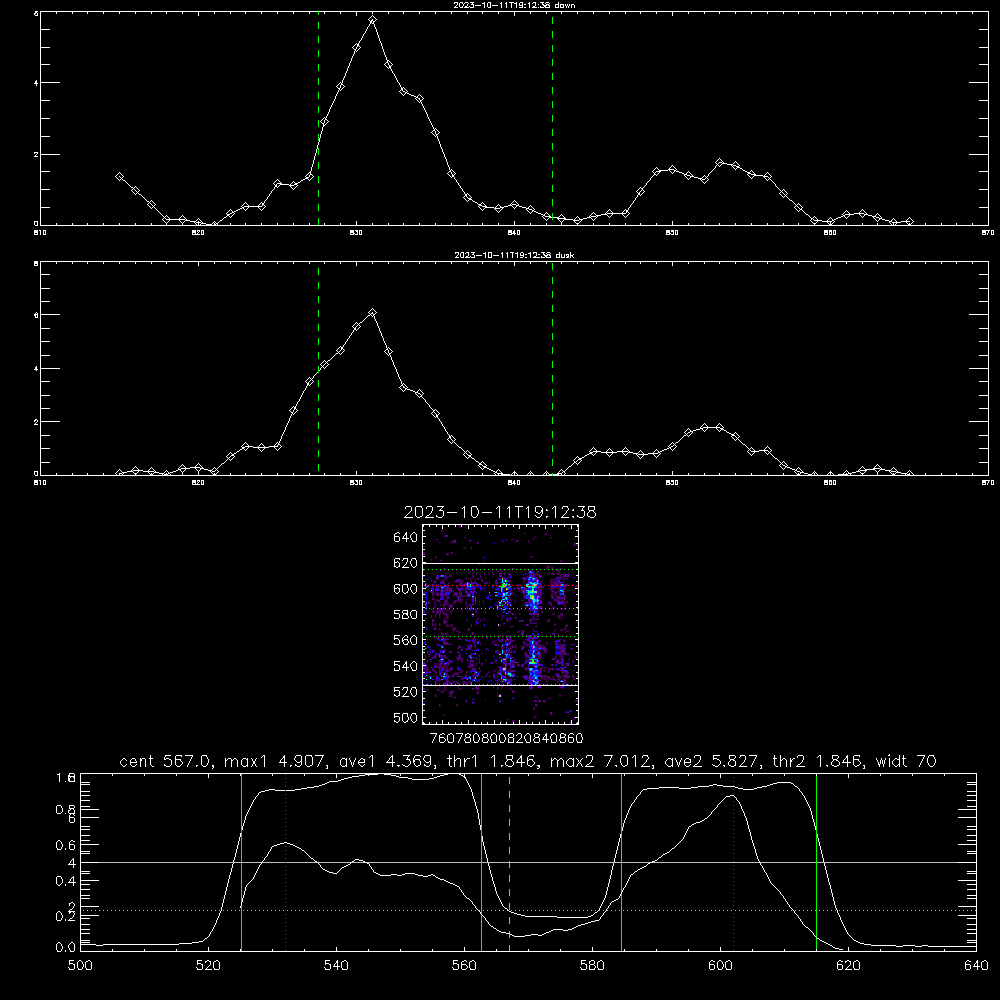Click bottom plot x-axis label '540'

336,966
